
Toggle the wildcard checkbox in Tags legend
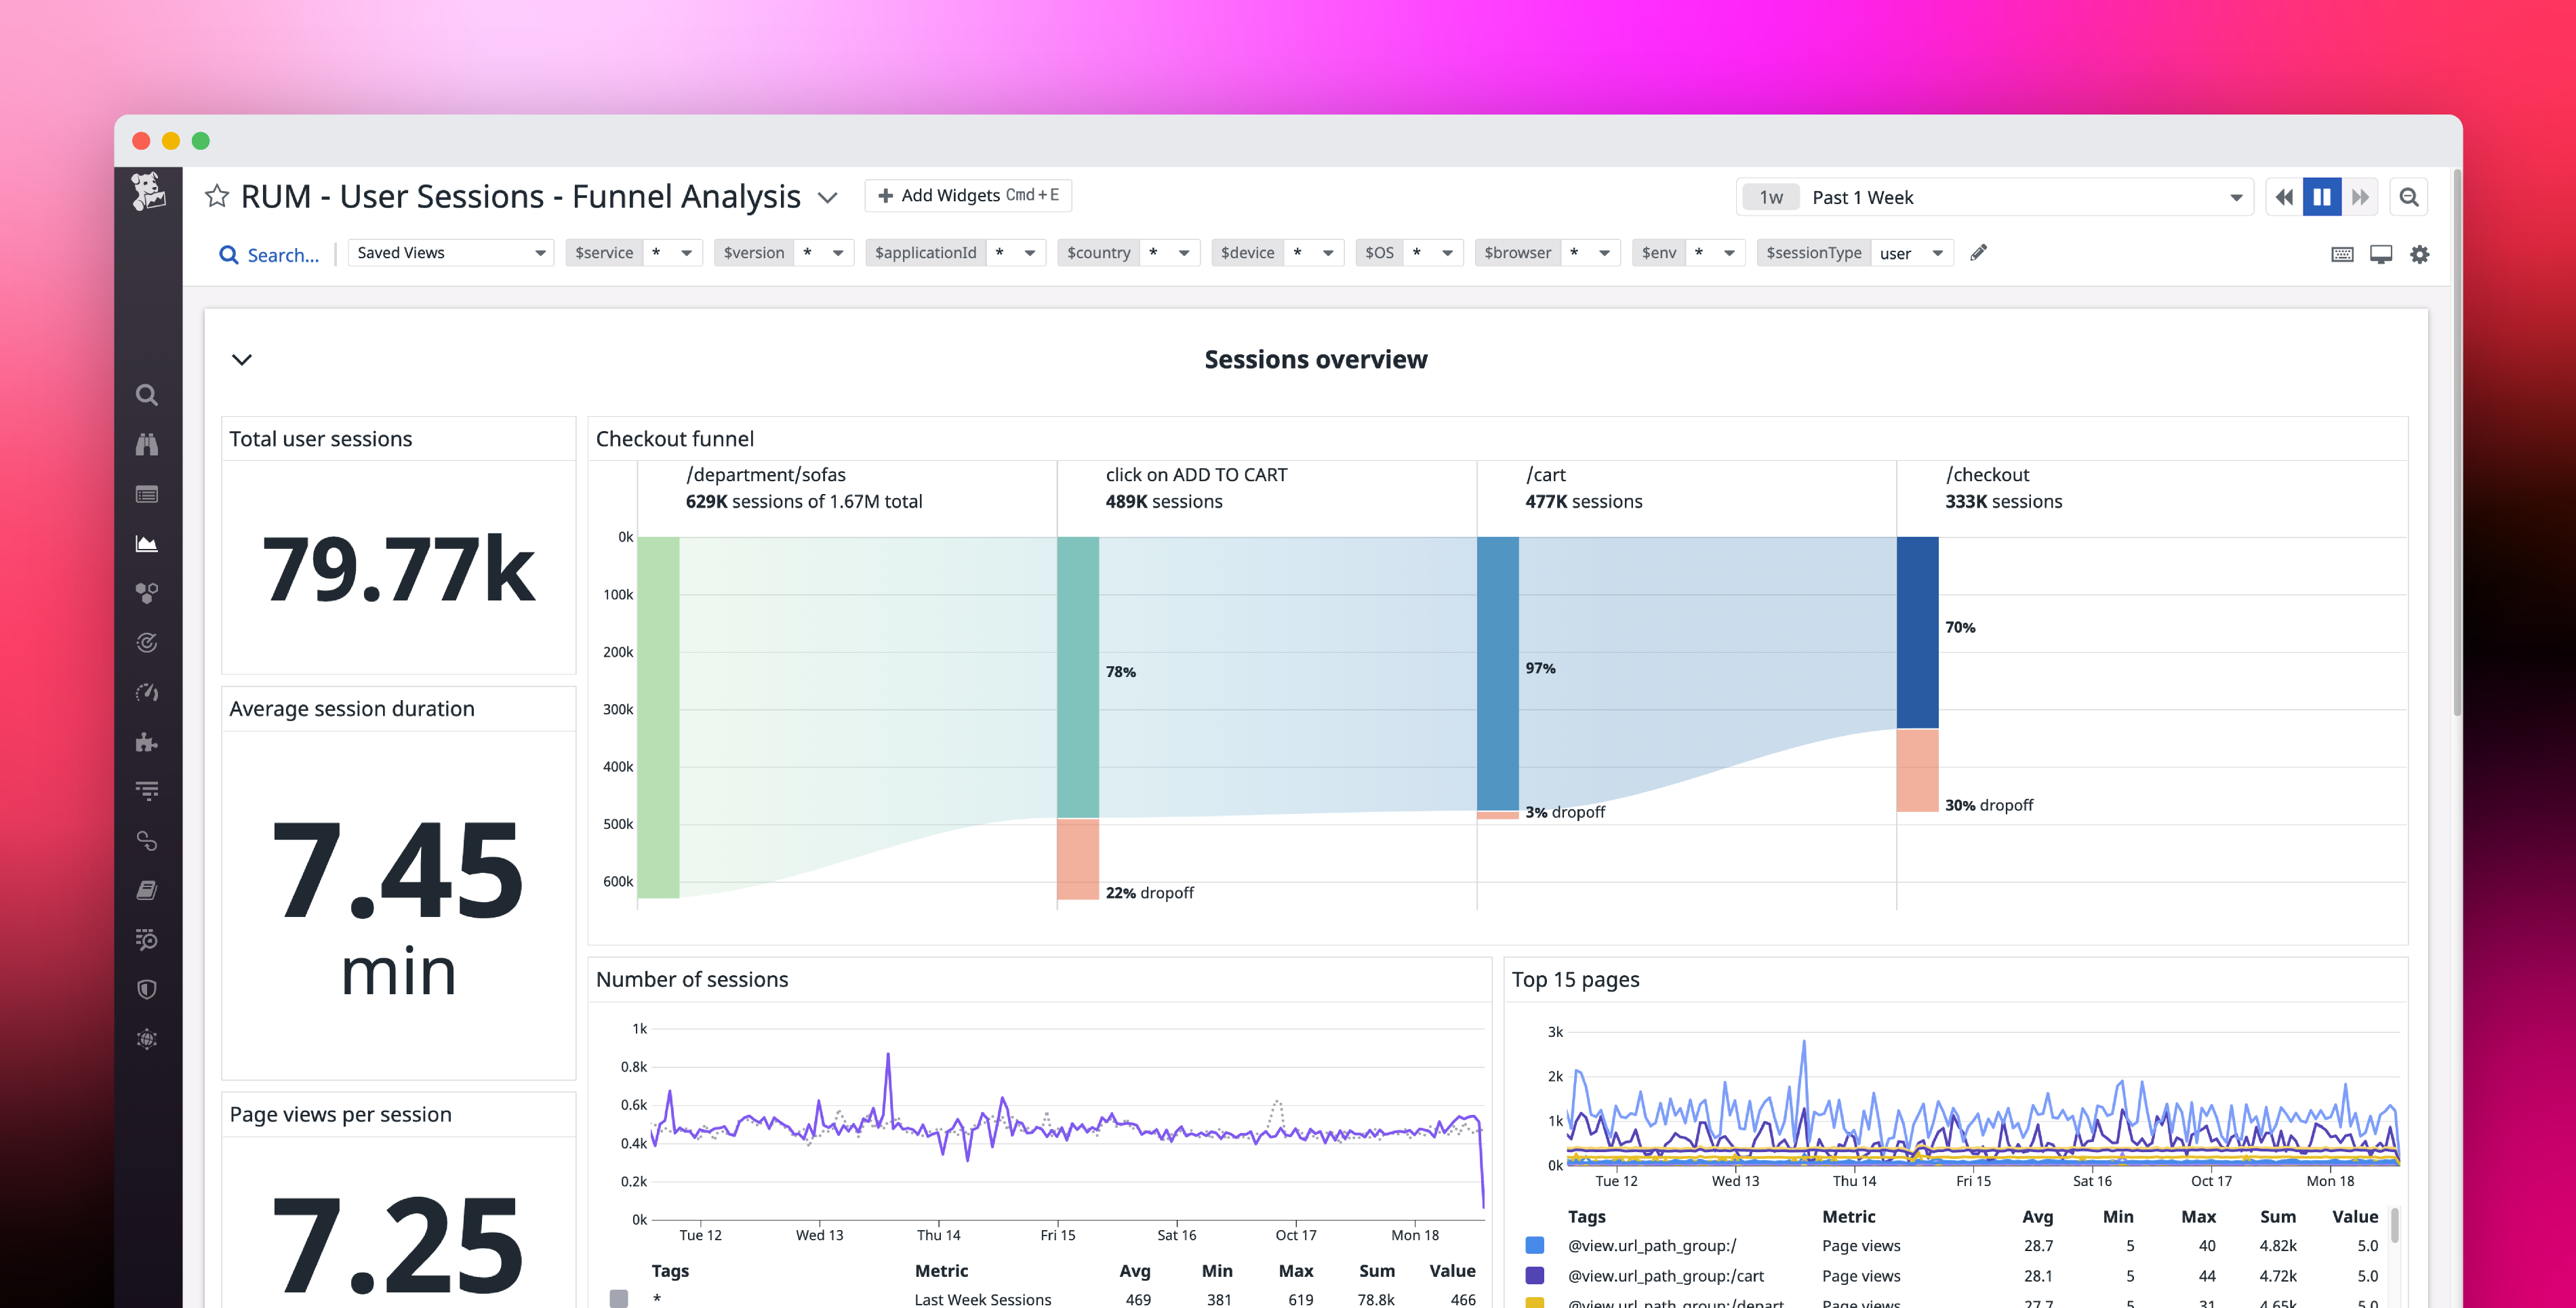pyautogui.click(x=619, y=1299)
